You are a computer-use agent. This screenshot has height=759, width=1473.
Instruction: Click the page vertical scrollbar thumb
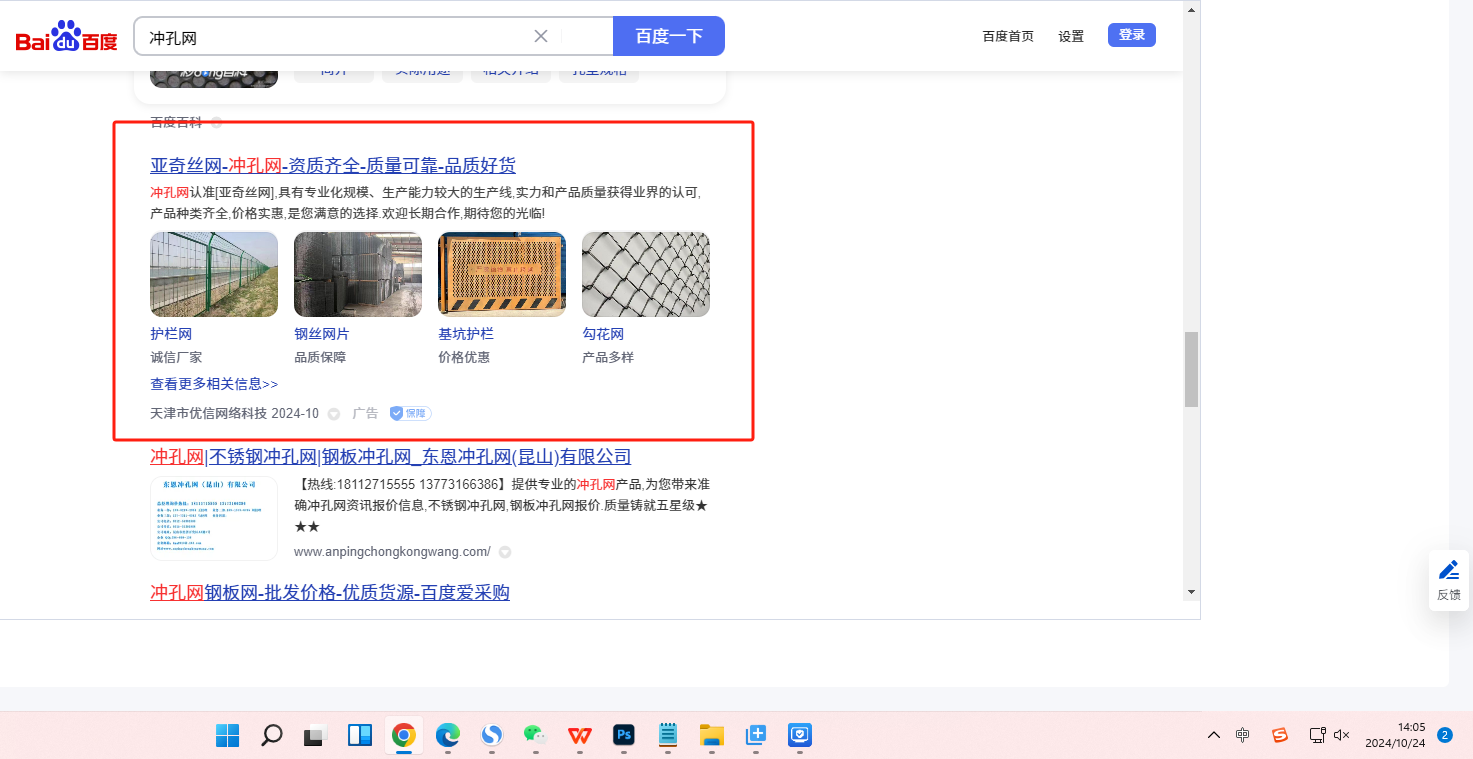(x=1191, y=370)
